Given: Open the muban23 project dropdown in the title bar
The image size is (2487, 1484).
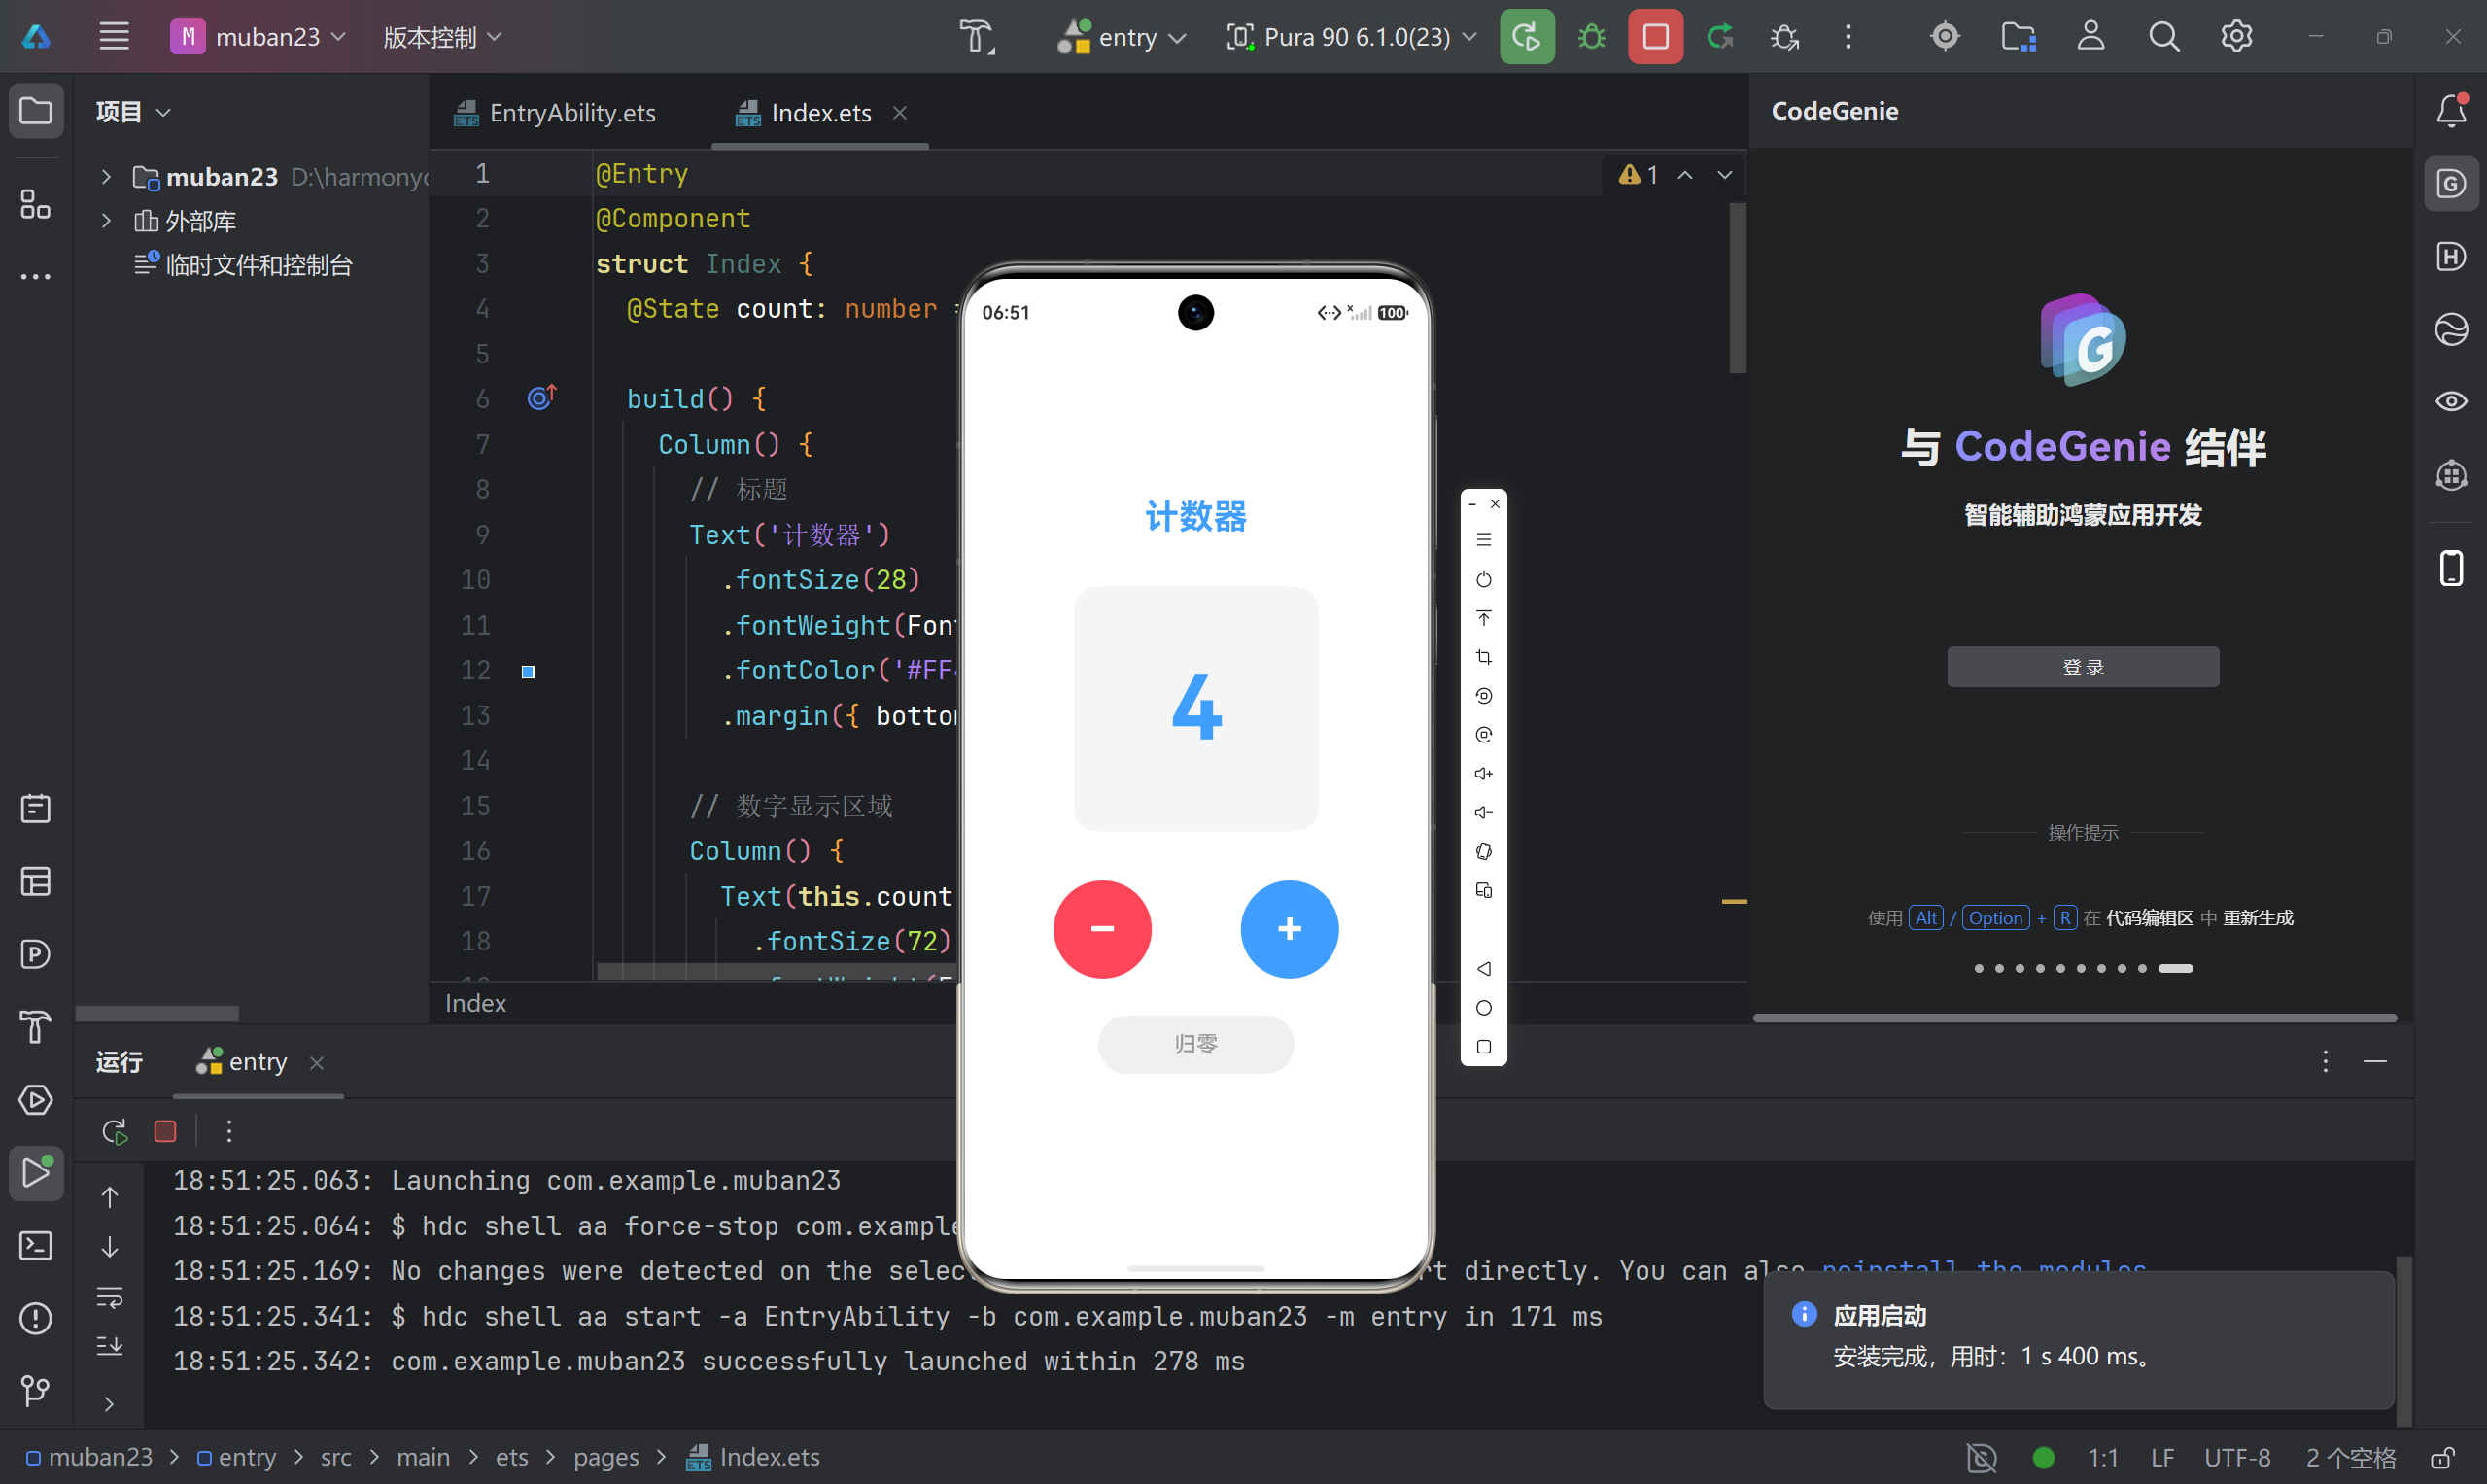Looking at the screenshot, I should point(259,37).
